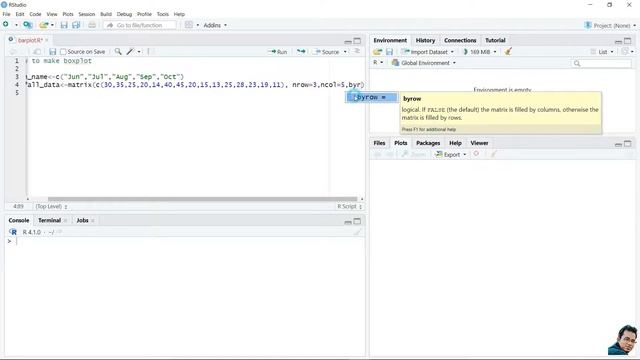
Task: Click the console prompt input line
Action: [x=186, y=241]
